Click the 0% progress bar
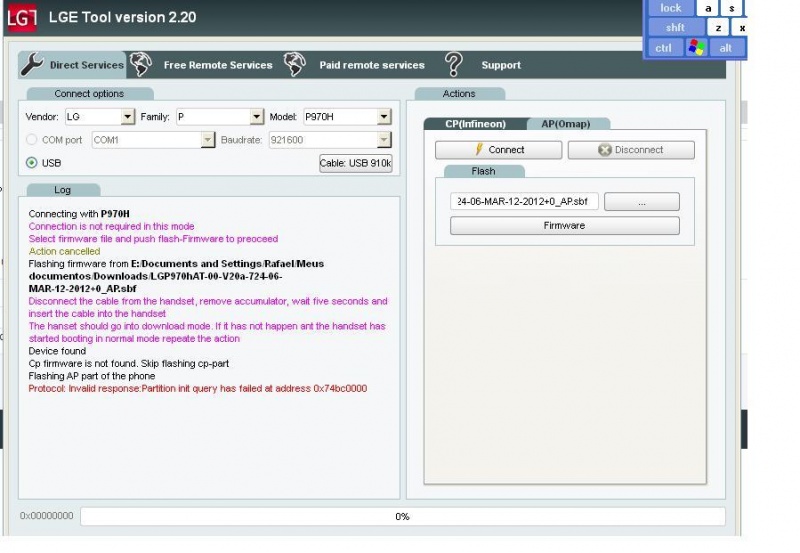Image resolution: width=800 pixels, height=553 pixels. pos(403,516)
